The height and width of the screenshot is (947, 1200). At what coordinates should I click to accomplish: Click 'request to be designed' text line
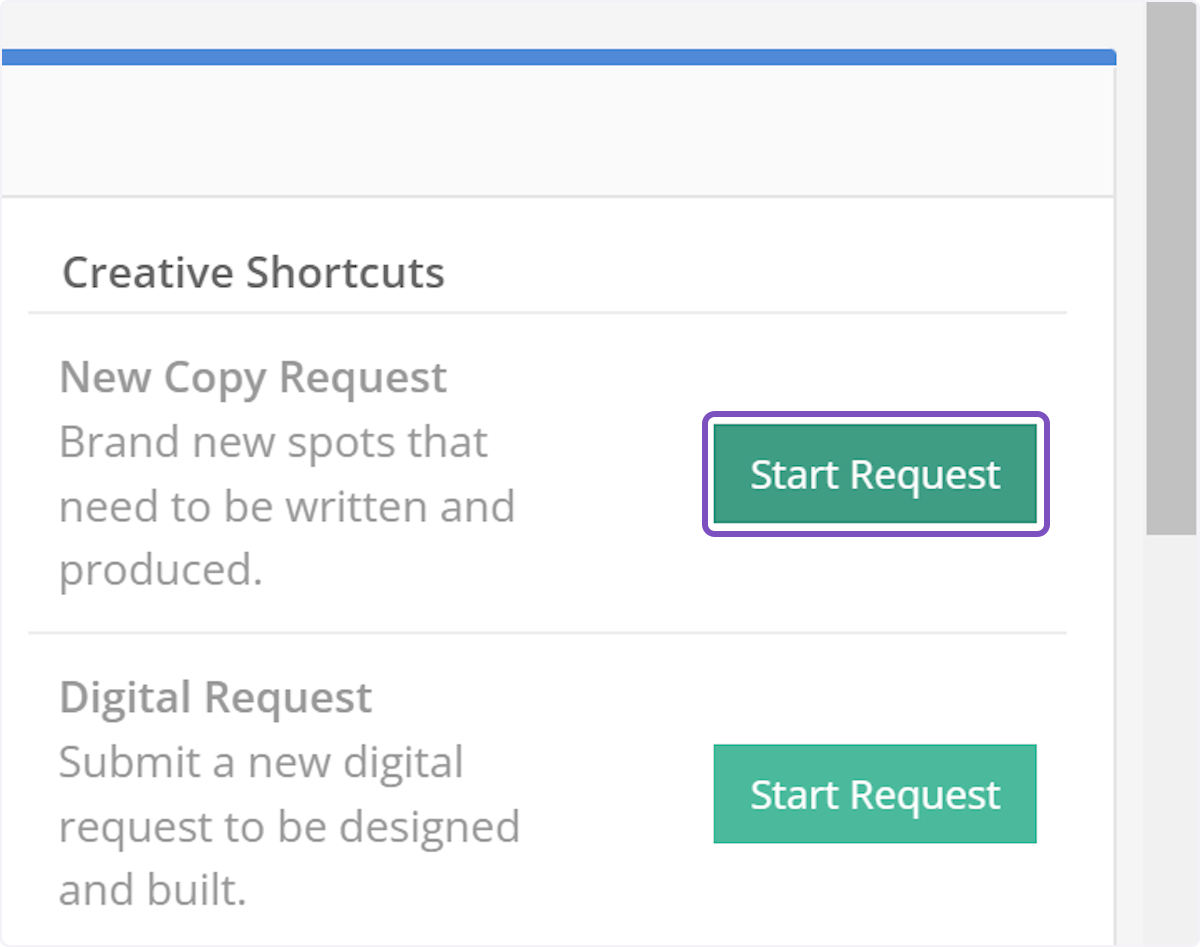[289, 827]
